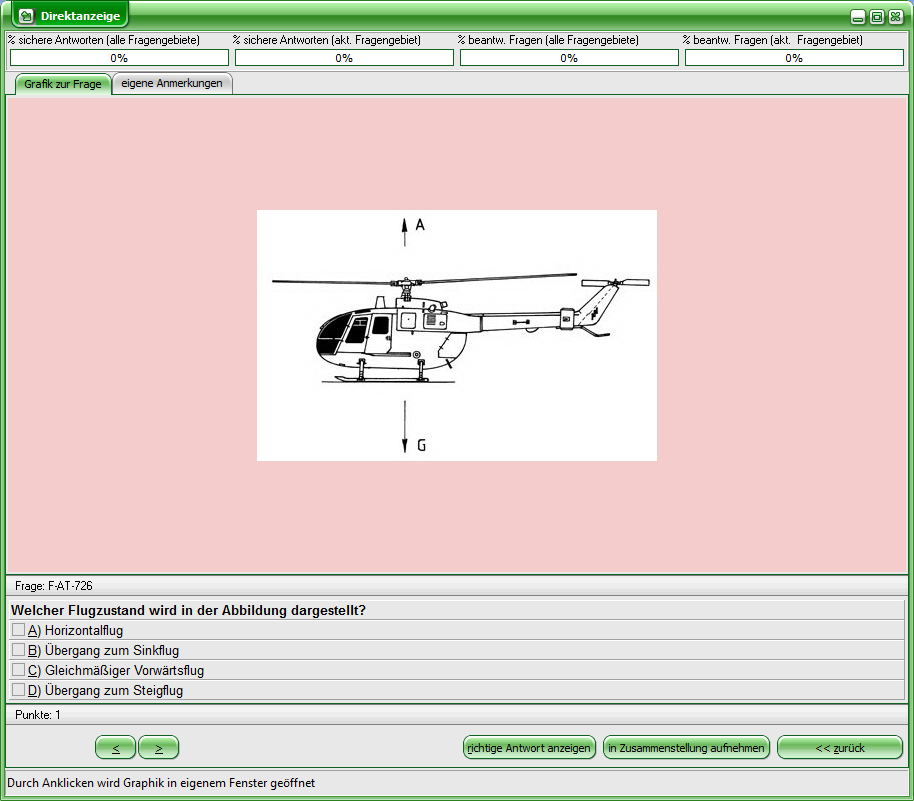Close the Direktanzeige window

pyautogui.click(x=896, y=17)
